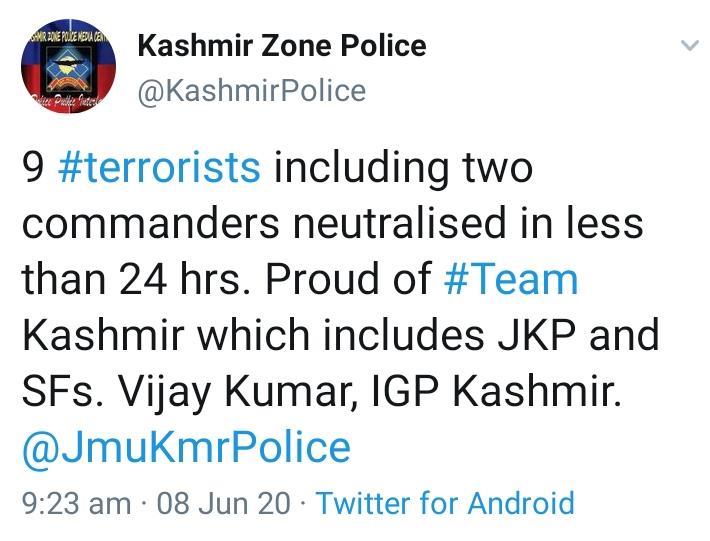The height and width of the screenshot is (541, 710).
Task: Open the Twitter for Android source link
Action: tap(446, 503)
